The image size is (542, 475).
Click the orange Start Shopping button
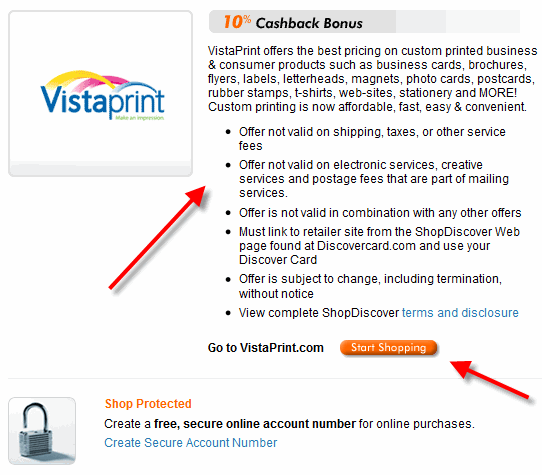tap(389, 348)
